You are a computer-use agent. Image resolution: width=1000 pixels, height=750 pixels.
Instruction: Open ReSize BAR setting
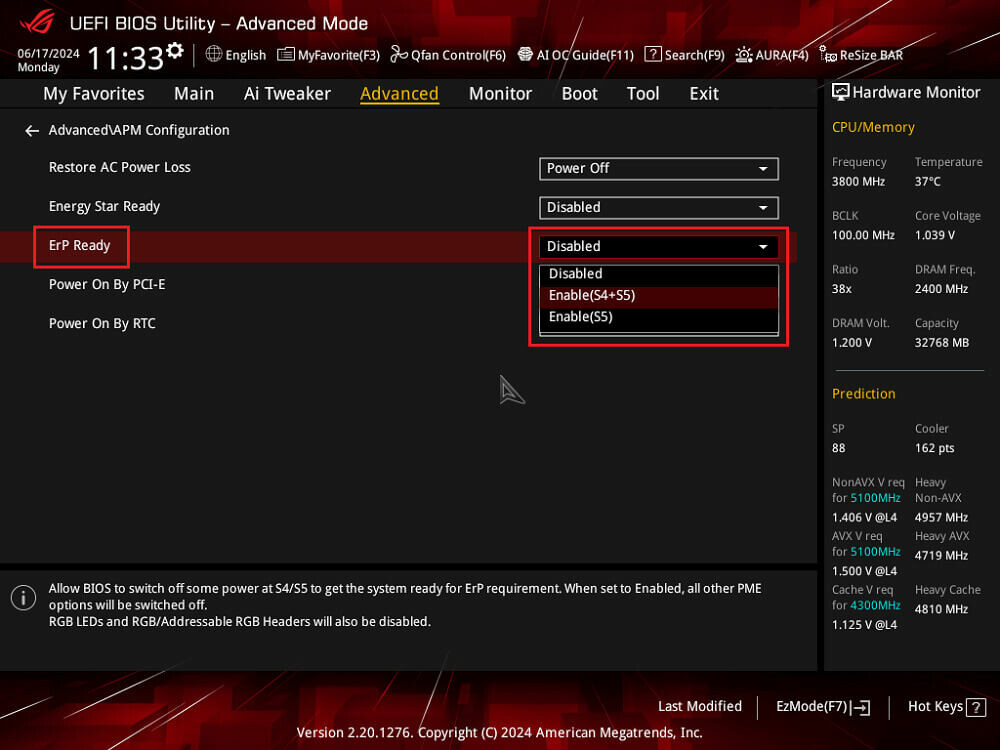[862, 55]
